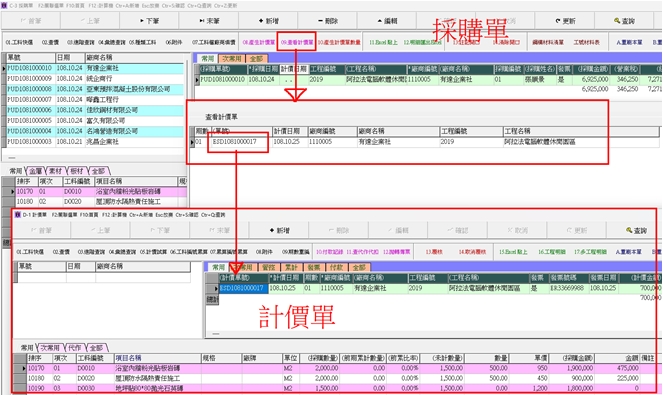This screenshot has height=395, width=663.
Task: Switch to 全部 tab in 採購單 header grid
Action: click(256, 58)
